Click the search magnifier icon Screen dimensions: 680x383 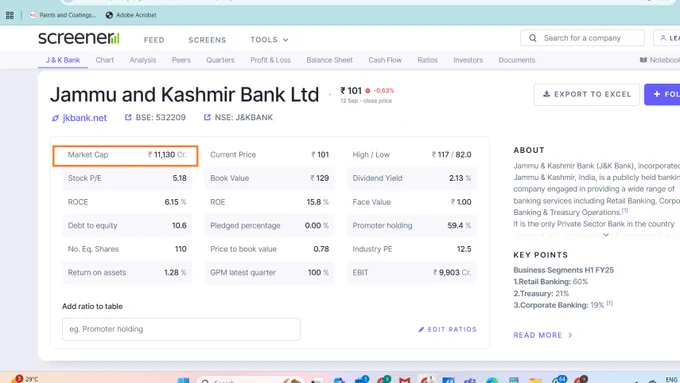(533, 38)
